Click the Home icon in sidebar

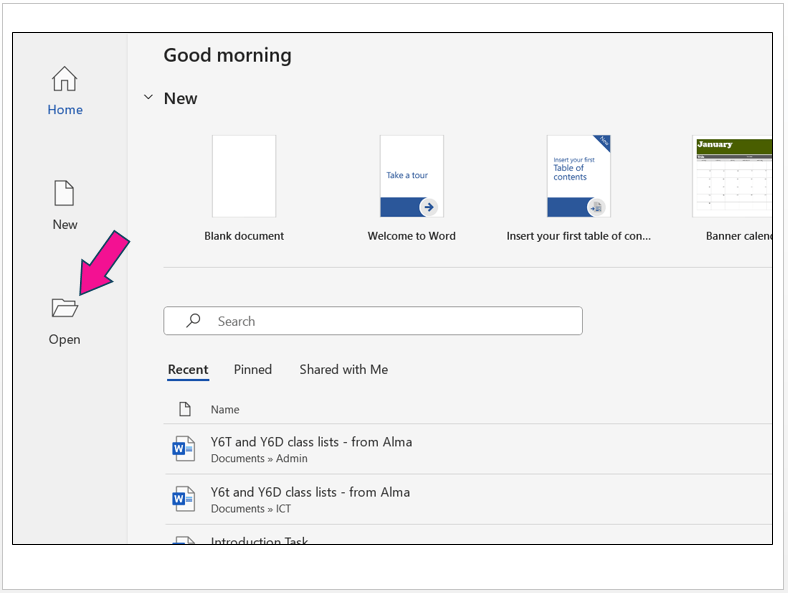pos(64,79)
